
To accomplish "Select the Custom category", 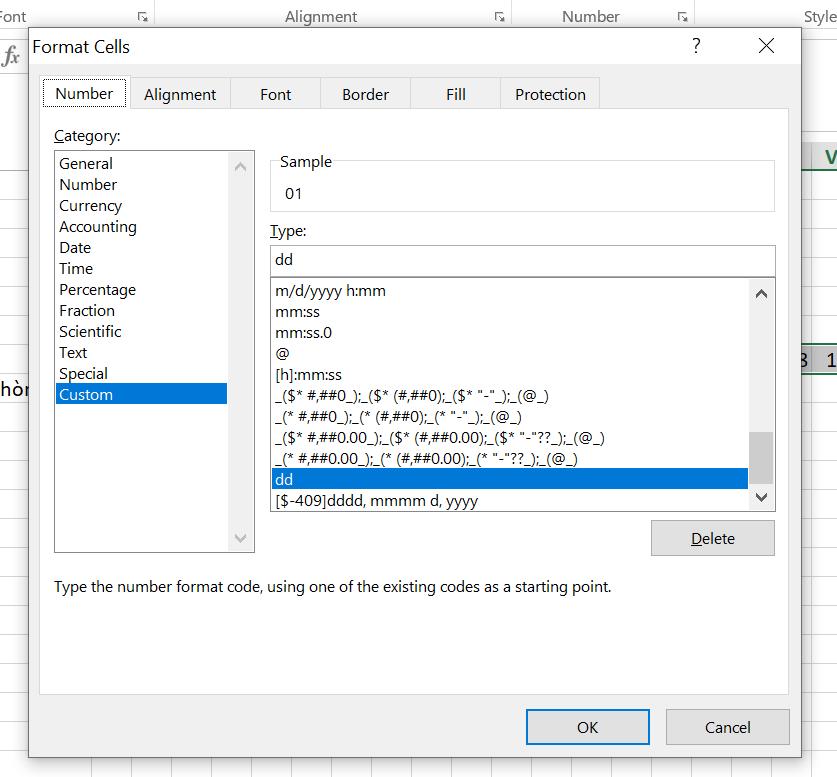I will tap(141, 394).
